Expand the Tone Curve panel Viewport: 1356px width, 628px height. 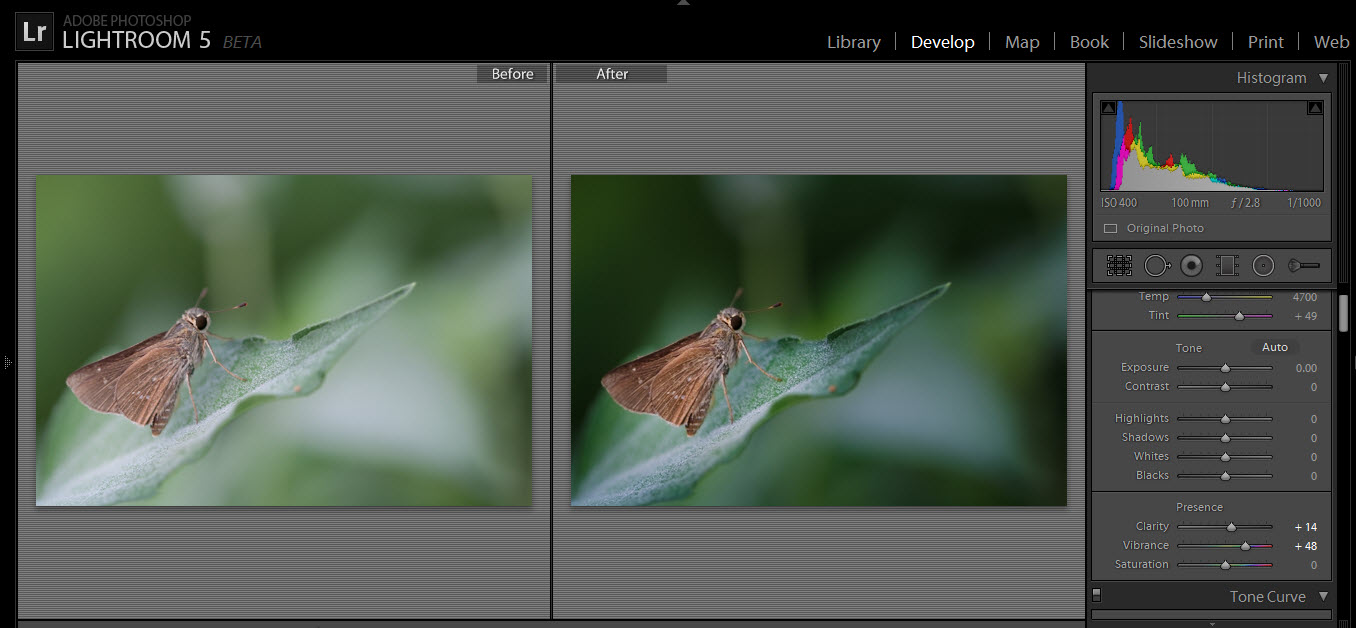1323,597
